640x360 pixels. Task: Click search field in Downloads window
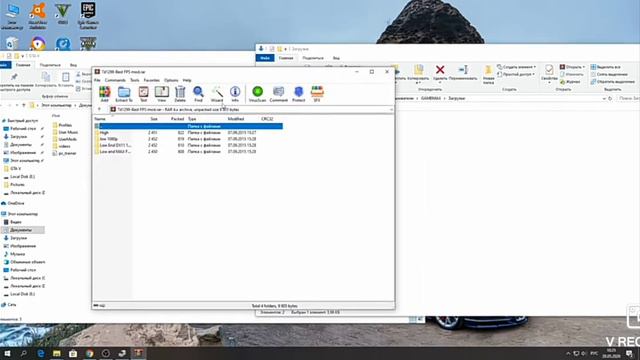(x=628, y=98)
